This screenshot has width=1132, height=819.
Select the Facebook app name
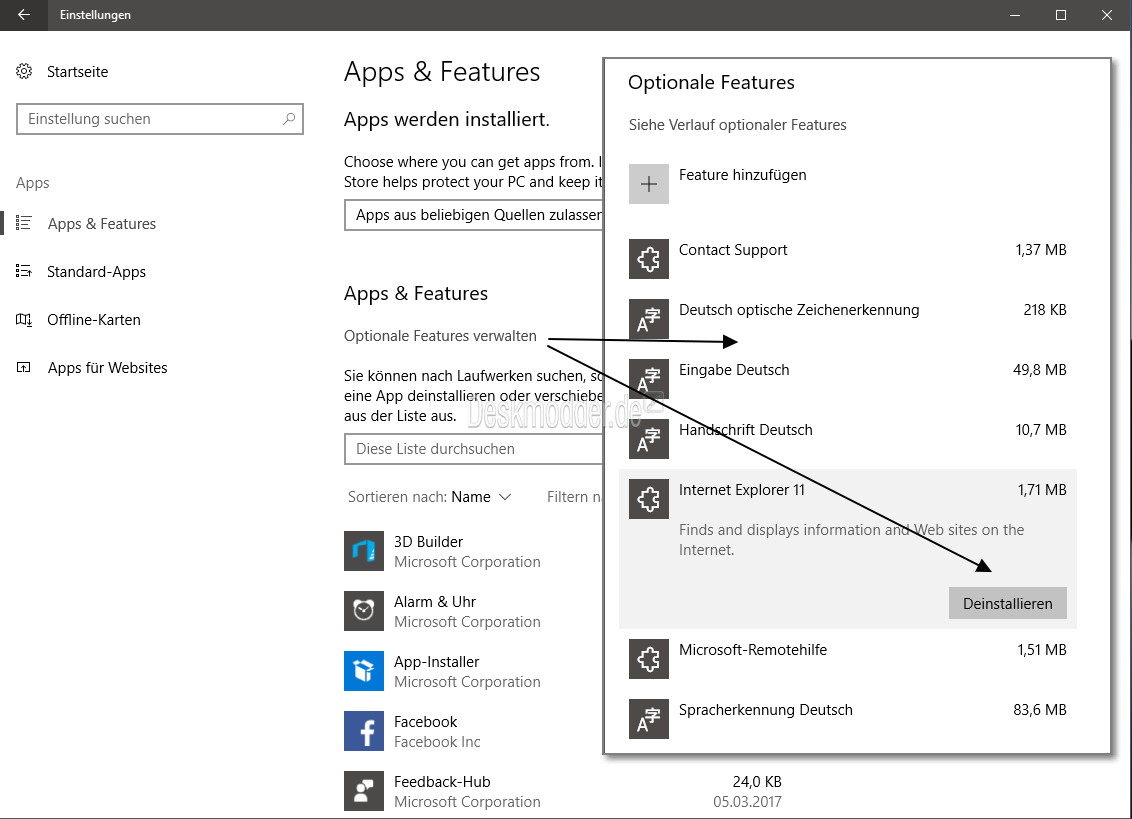point(425,722)
